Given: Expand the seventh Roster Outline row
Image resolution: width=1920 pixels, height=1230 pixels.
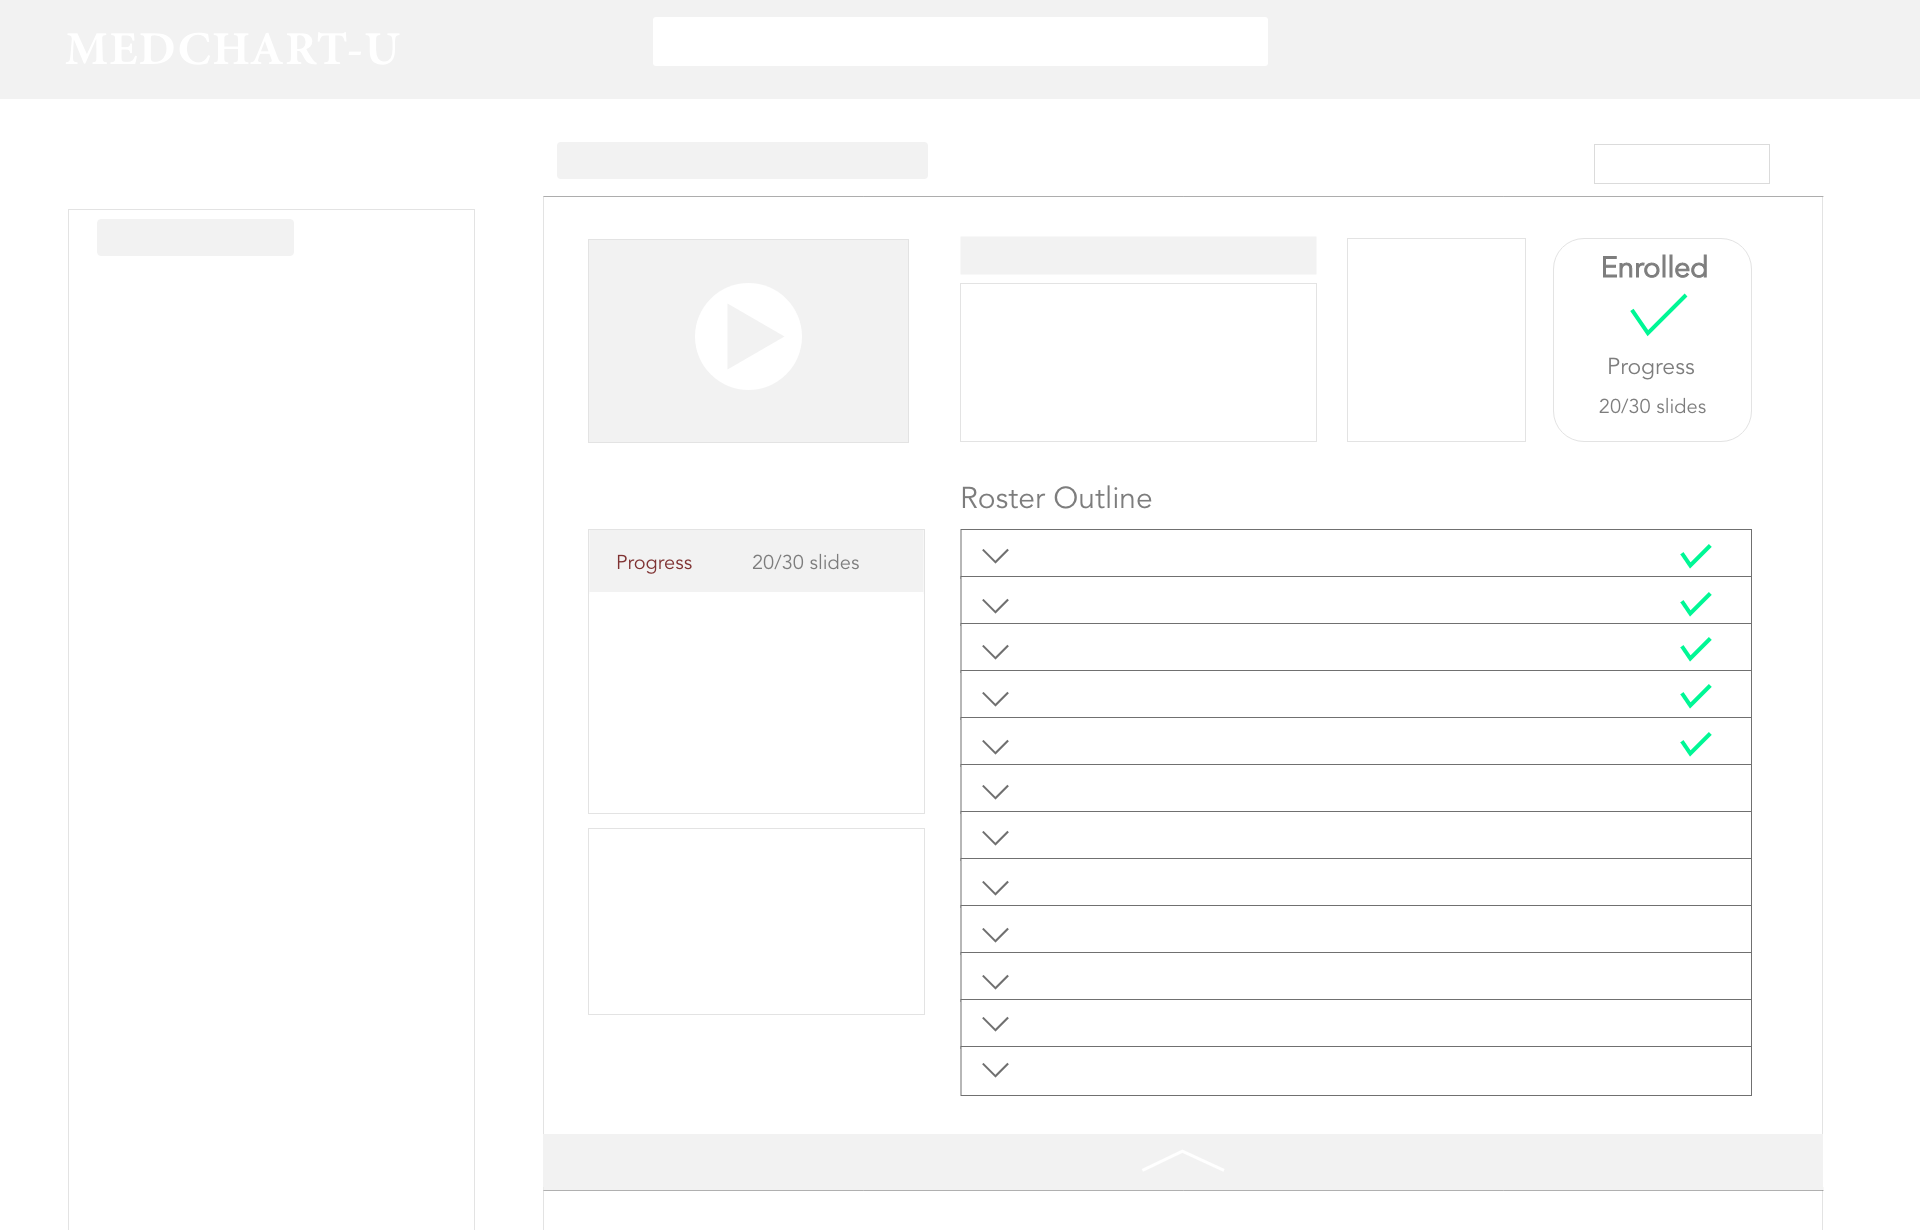Looking at the screenshot, I should point(996,838).
